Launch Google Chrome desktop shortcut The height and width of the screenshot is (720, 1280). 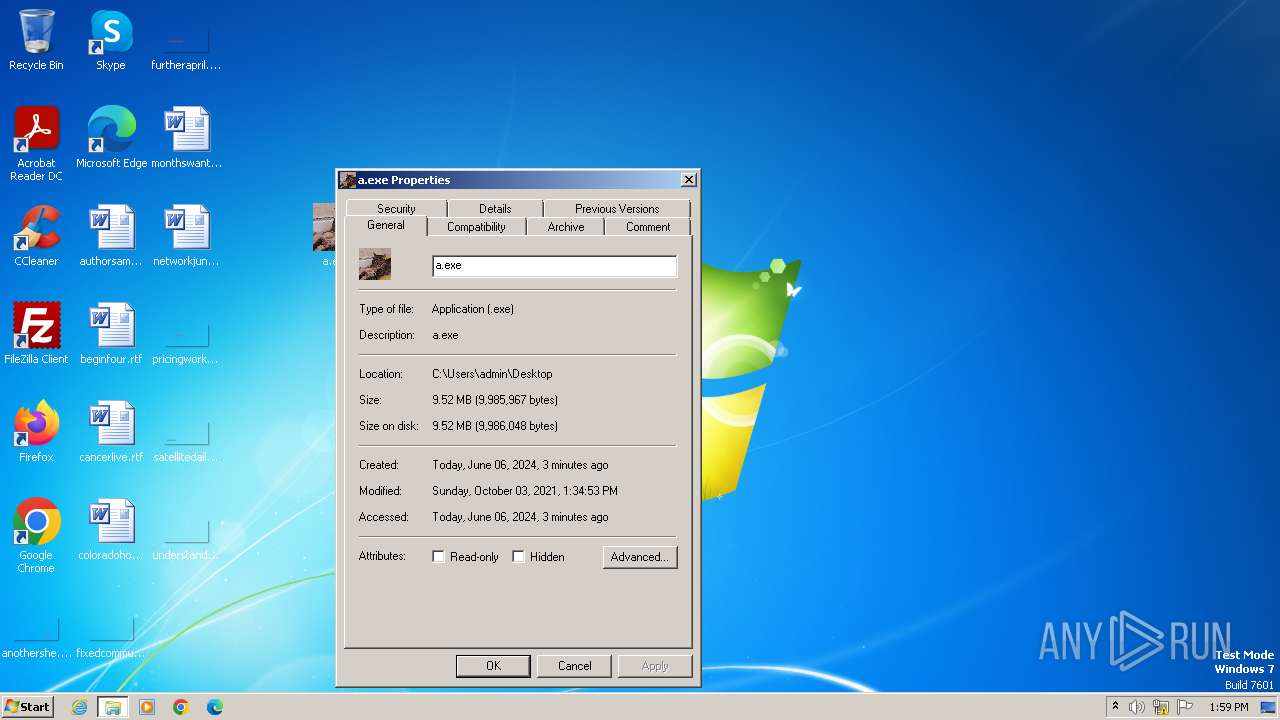(x=36, y=536)
